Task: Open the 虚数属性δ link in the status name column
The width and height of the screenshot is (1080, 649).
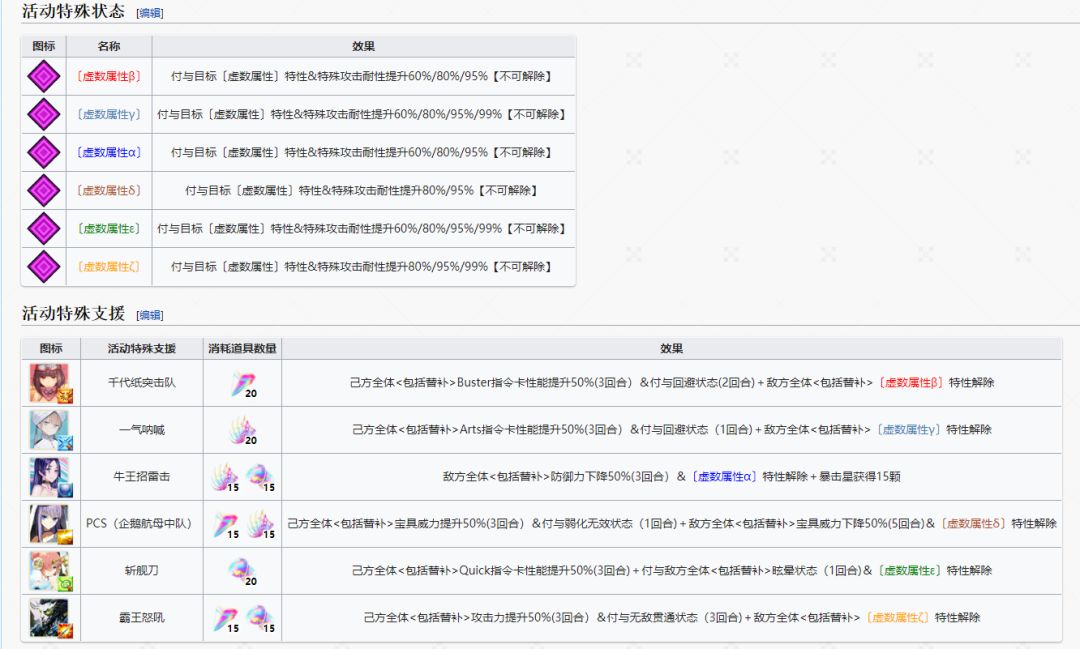Action: click(x=109, y=191)
